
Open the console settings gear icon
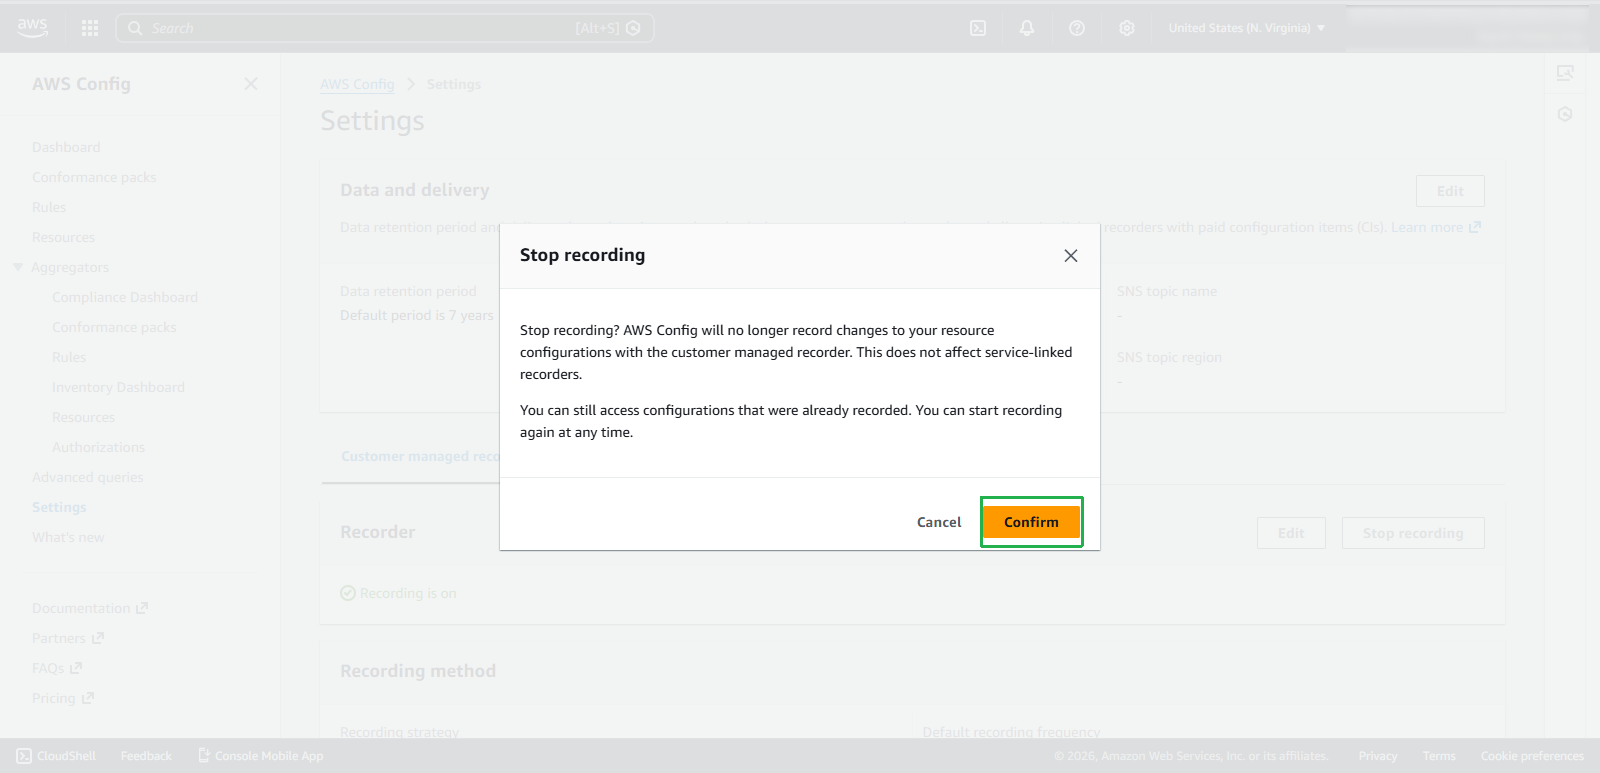tap(1127, 28)
